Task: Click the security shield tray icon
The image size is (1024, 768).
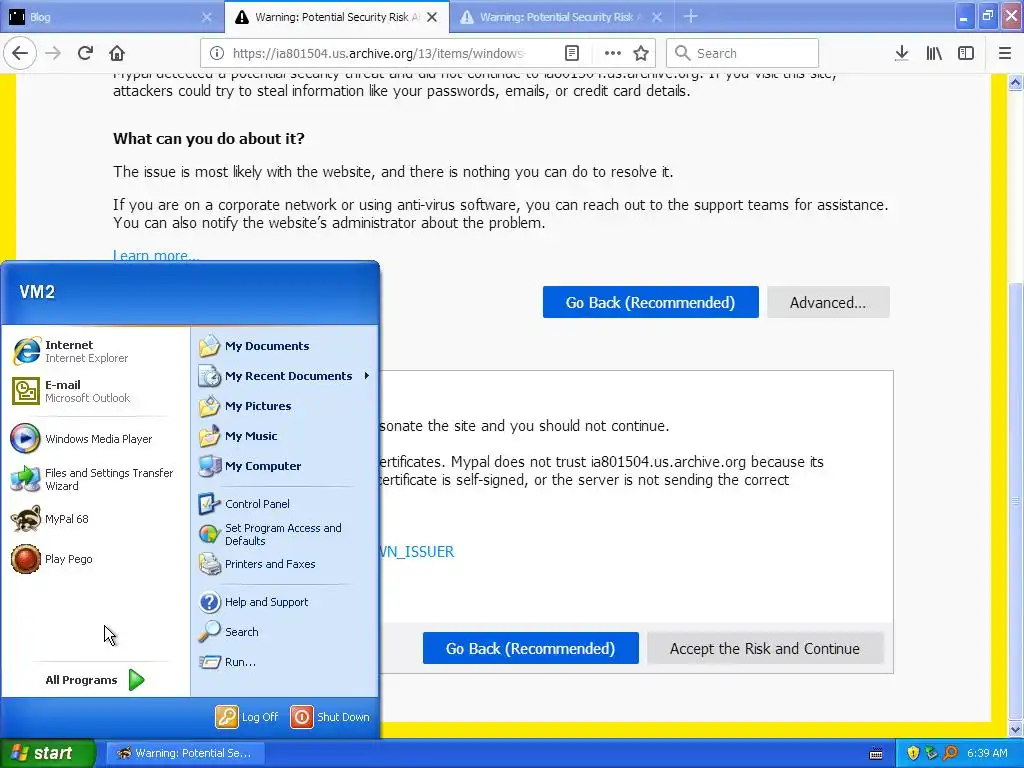Action: click(913, 753)
